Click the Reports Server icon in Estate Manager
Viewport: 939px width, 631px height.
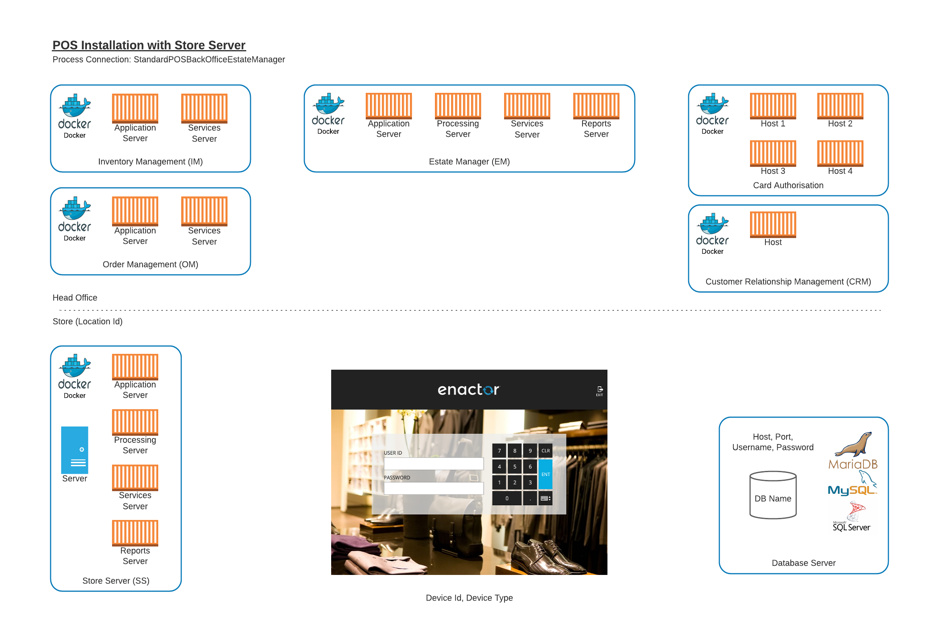point(595,104)
